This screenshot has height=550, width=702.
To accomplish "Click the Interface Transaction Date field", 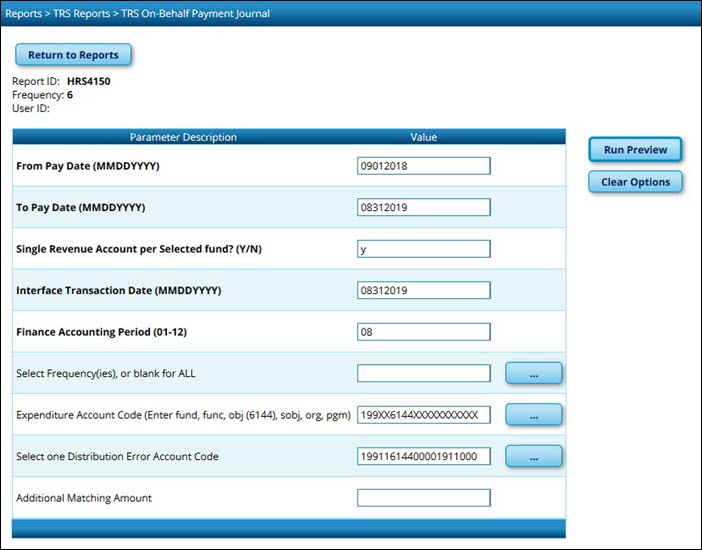I will [x=423, y=290].
